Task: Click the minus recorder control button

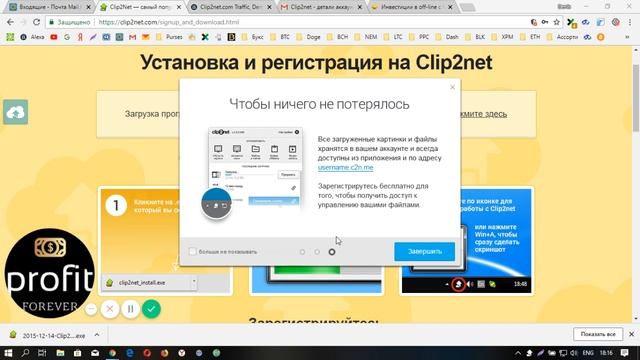Action: click(91, 309)
